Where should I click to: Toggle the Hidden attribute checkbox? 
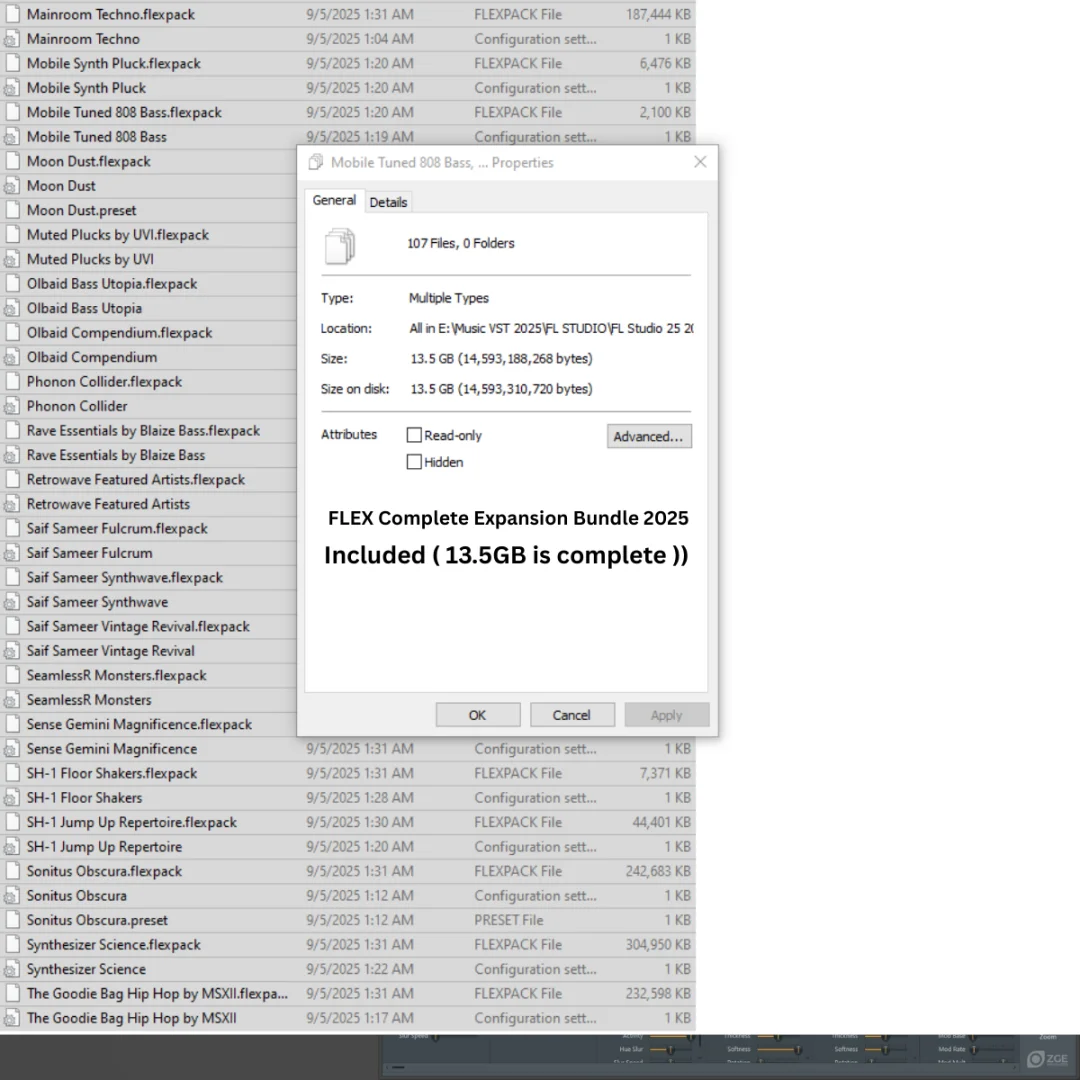[x=414, y=463]
